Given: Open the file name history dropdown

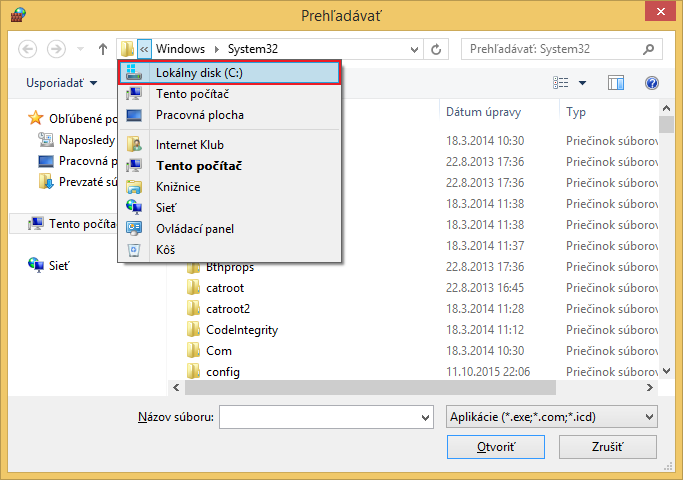Looking at the screenshot, I should coord(426,418).
